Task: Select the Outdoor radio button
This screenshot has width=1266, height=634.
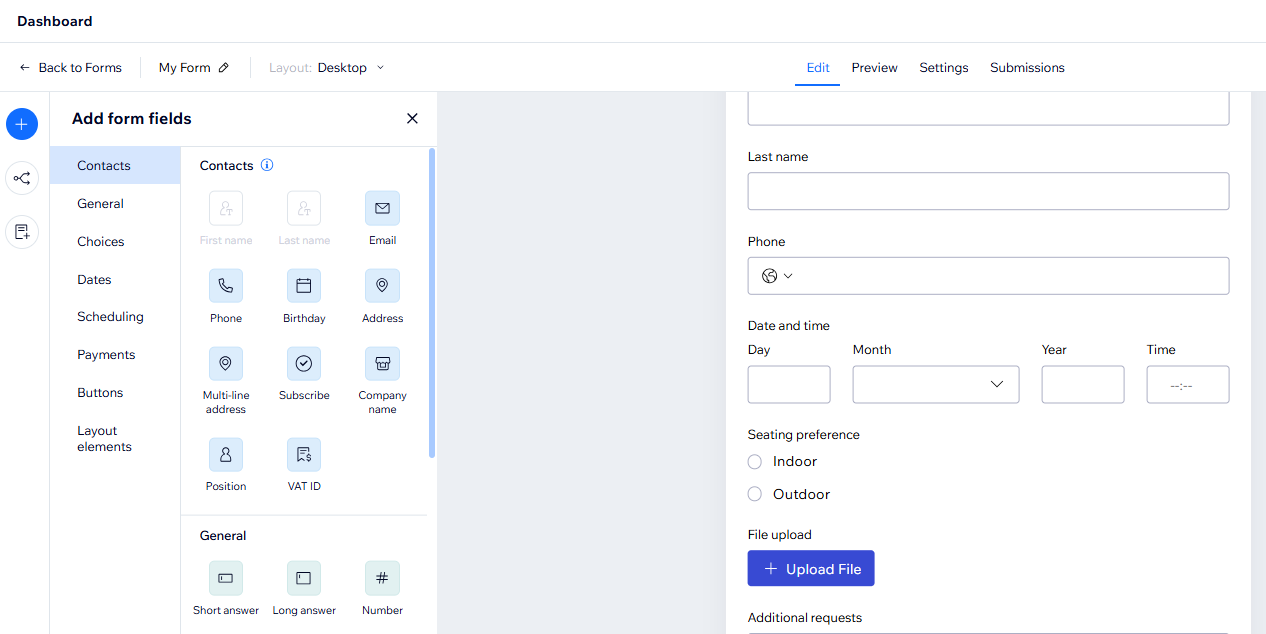Action: (x=755, y=494)
